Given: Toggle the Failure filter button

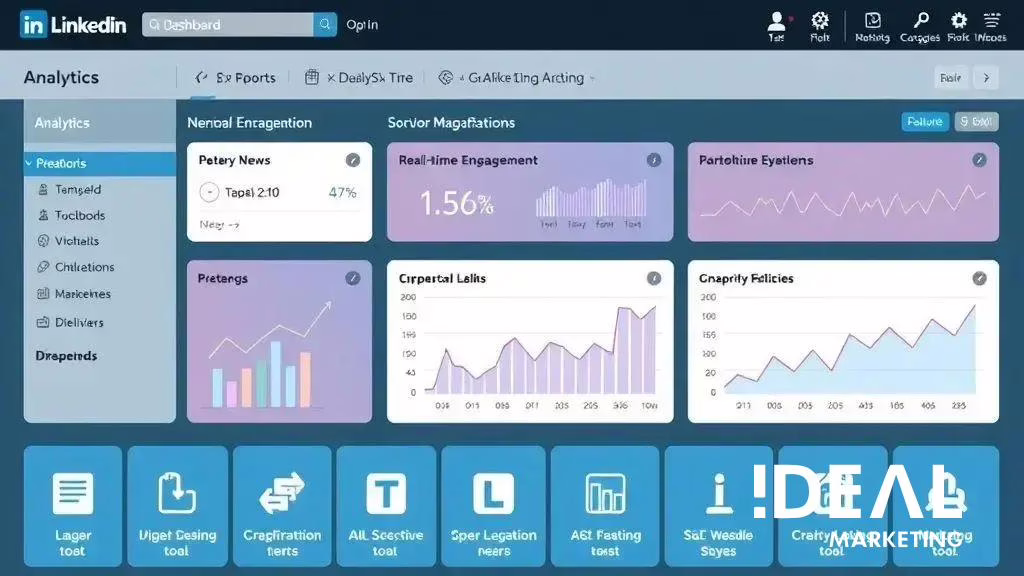Looking at the screenshot, I should [x=924, y=122].
